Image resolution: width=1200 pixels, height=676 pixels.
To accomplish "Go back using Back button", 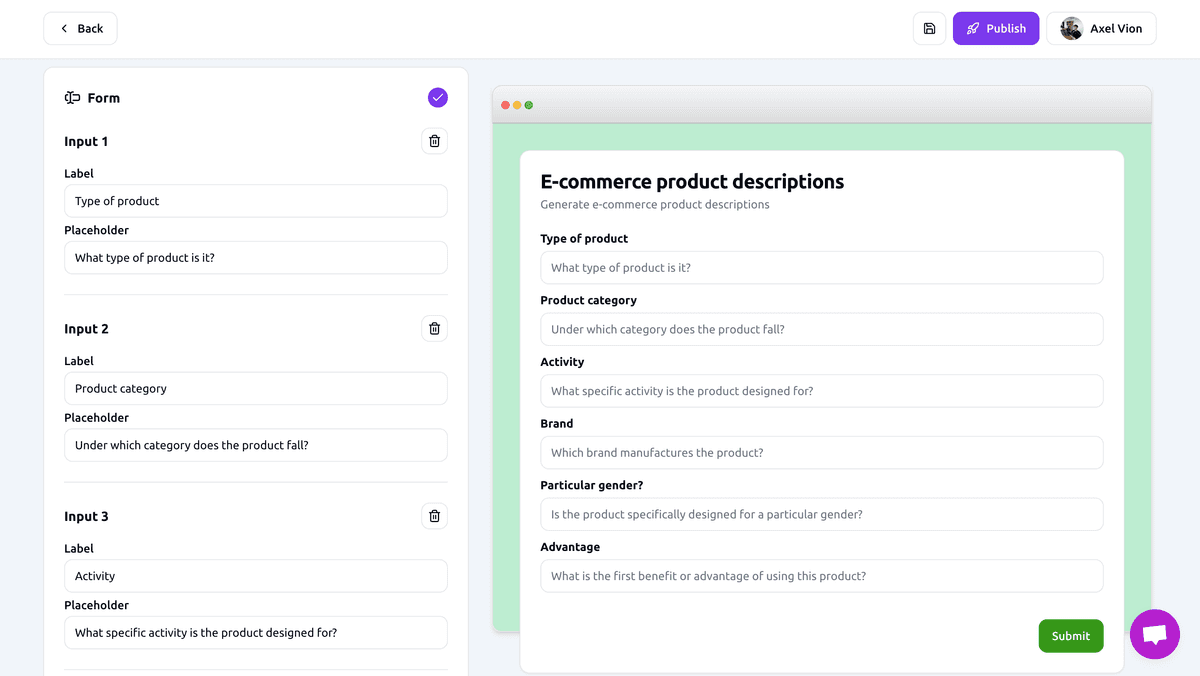I will tap(80, 29).
